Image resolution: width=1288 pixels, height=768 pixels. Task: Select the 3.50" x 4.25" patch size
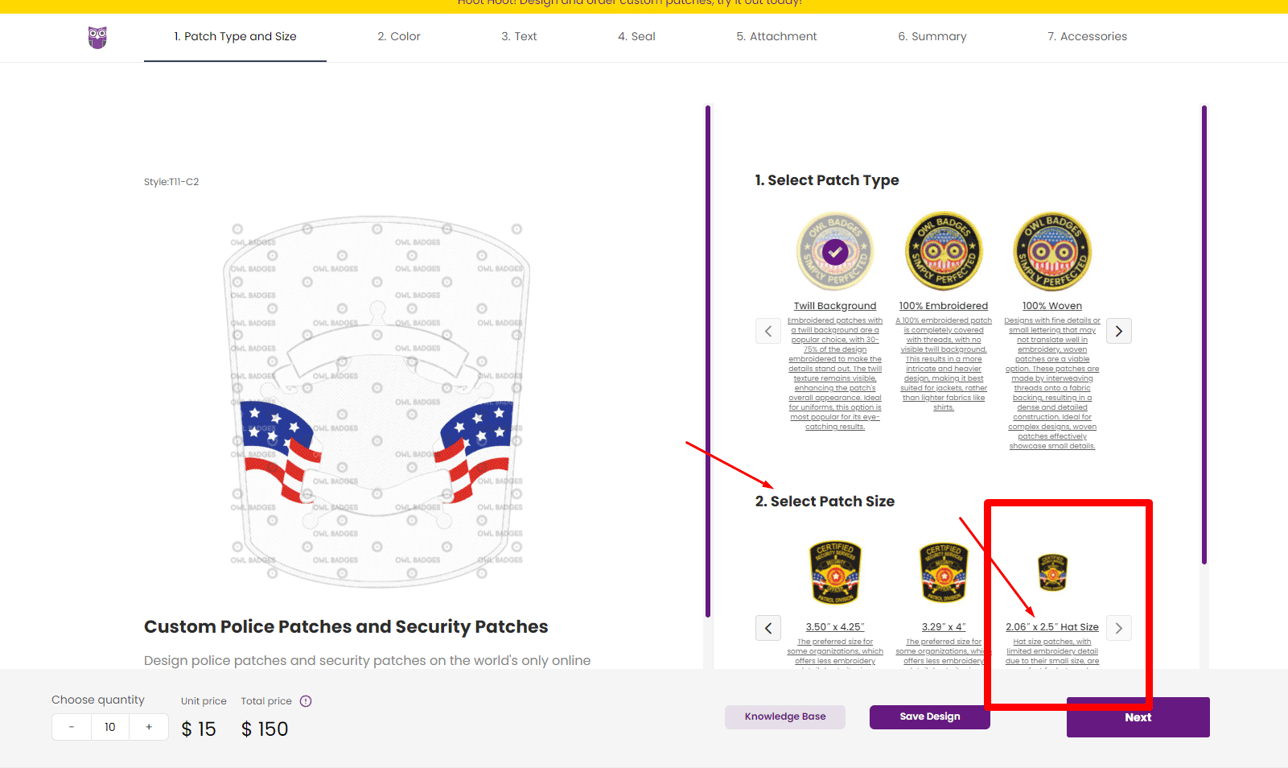(835, 573)
